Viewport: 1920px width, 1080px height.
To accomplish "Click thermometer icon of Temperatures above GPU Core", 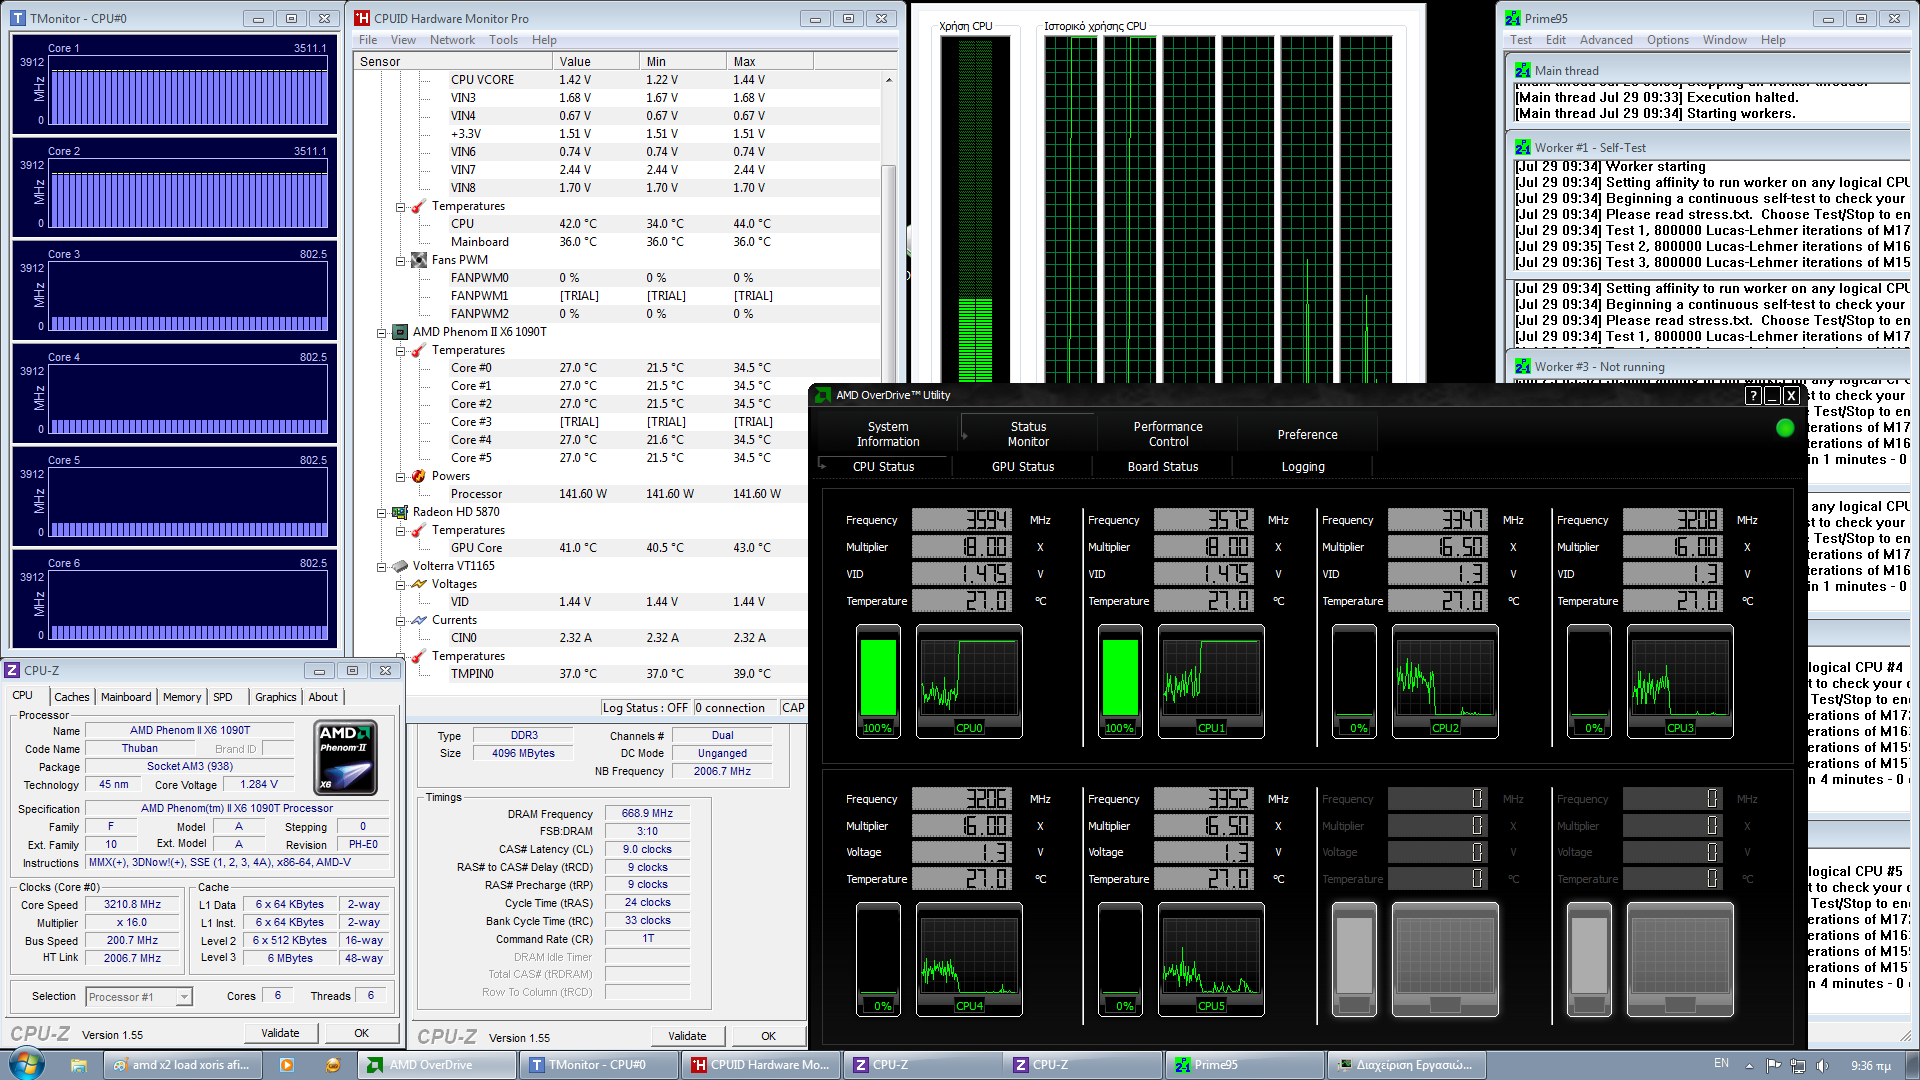I will [x=419, y=530].
